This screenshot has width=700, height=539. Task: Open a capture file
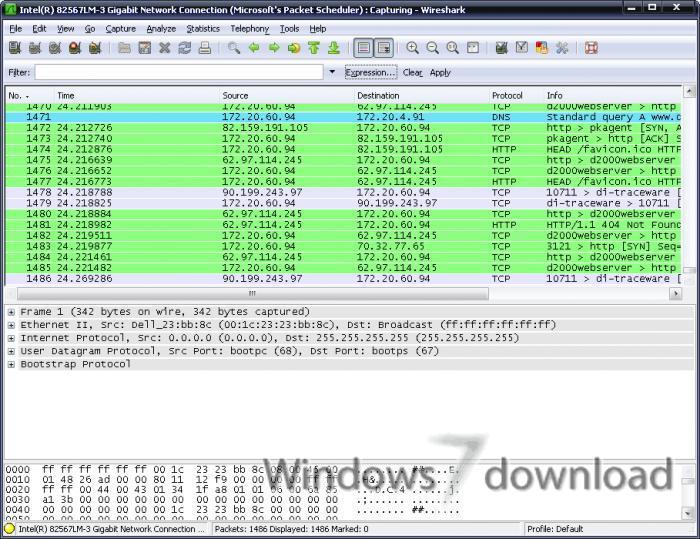[125, 48]
